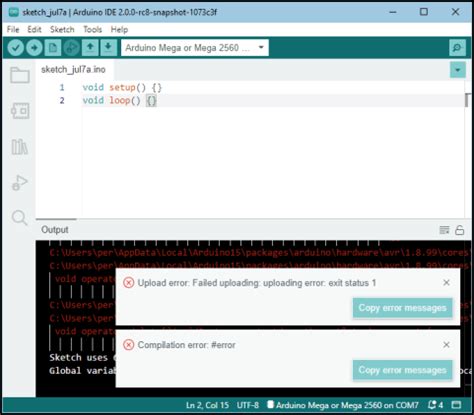
Task: Open the Sketchbook folder sidebar icon
Action: pos(20,75)
